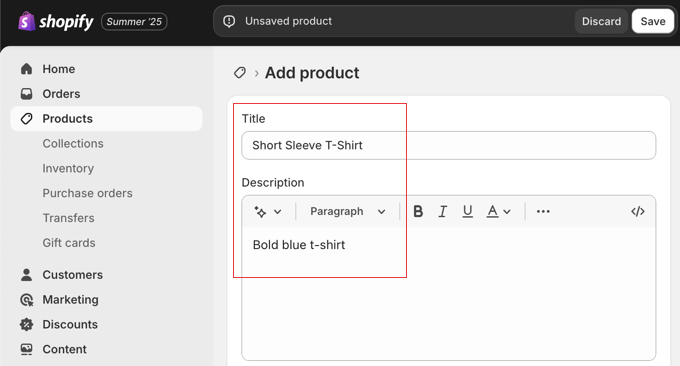Open Gift cards under Products

pos(69,242)
